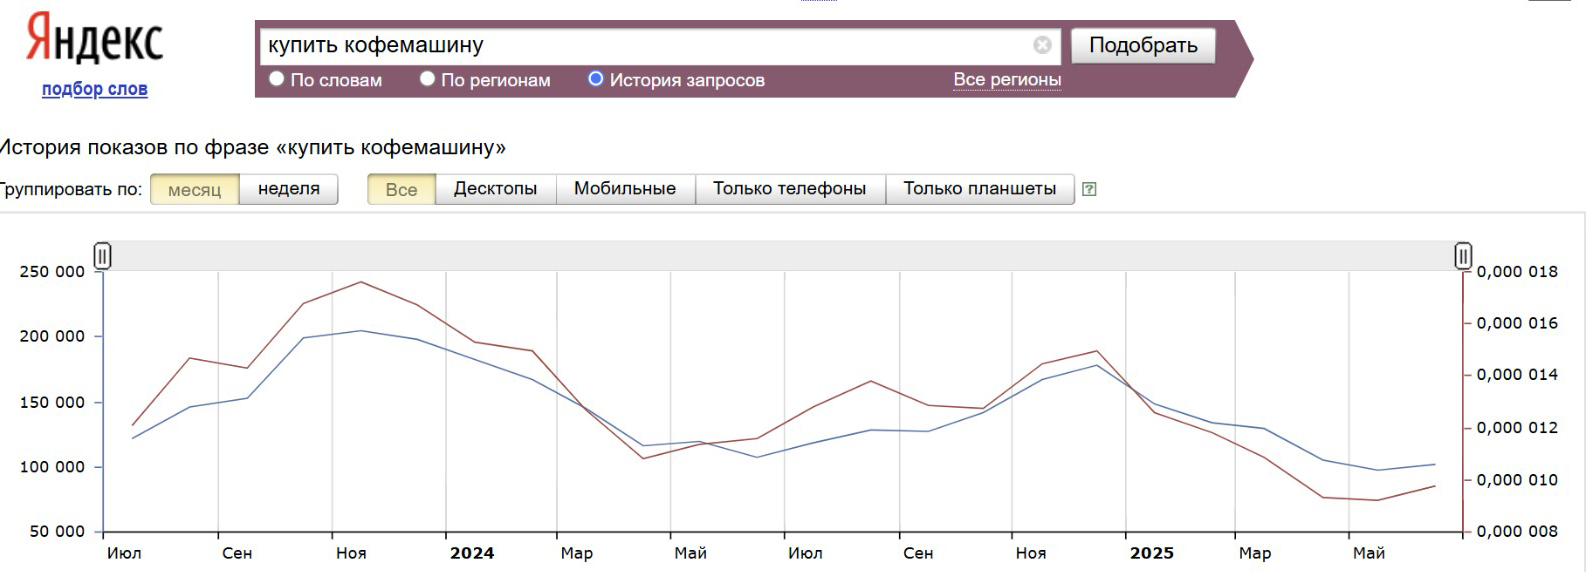The height and width of the screenshot is (572, 1586).
Task: Switch to the 'Мобильные' tab
Action: coord(625,189)
